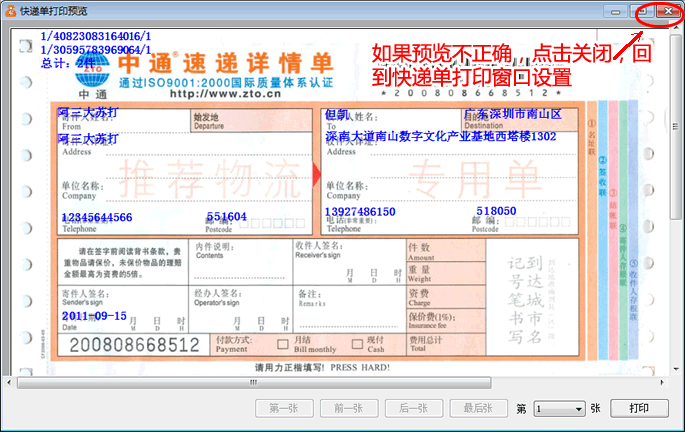This screenshot has width=685, height=432.
Task: Click the 最后张 last page button
Action: [x=478, y=408]
